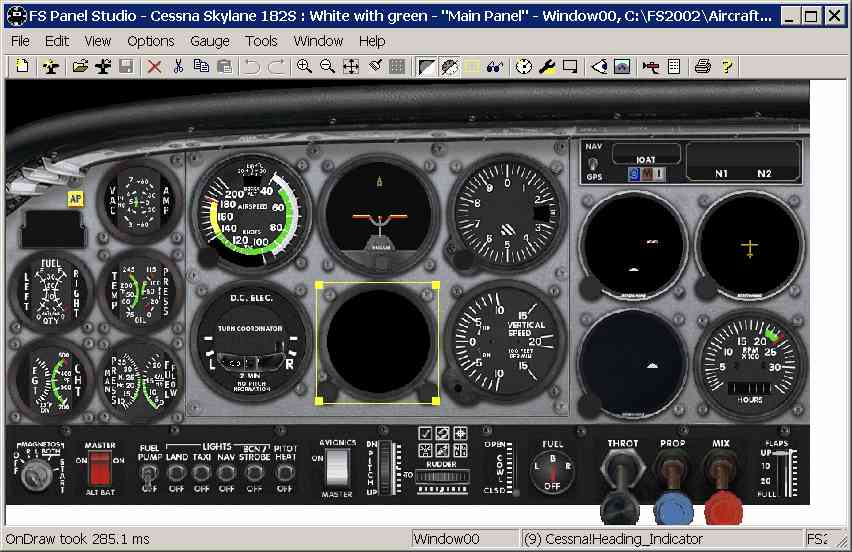This screenshot has width=852, height=552.
Task: Select the highlighted Heading Indicator gauge
Action: tap(378, 342)
